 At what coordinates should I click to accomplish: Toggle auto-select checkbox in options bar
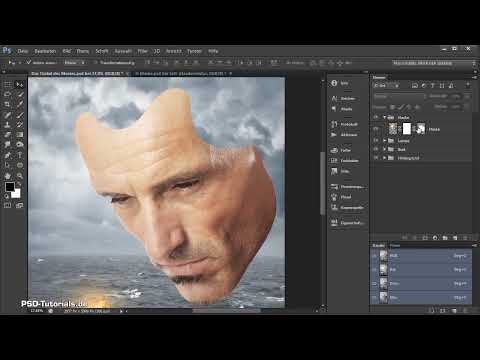pos(29,62)
